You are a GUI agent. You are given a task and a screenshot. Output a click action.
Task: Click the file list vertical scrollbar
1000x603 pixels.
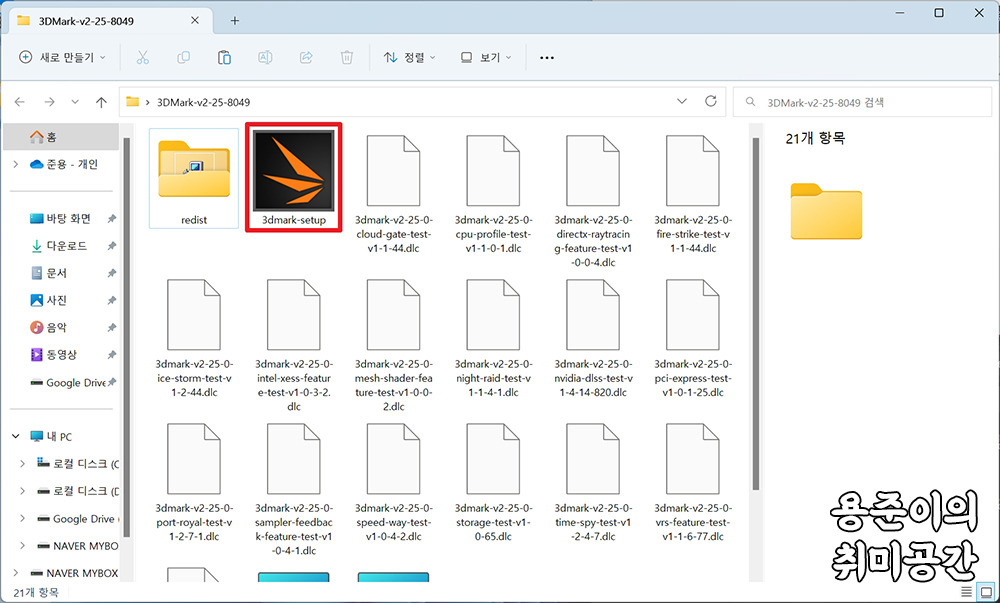click(756, 314)
